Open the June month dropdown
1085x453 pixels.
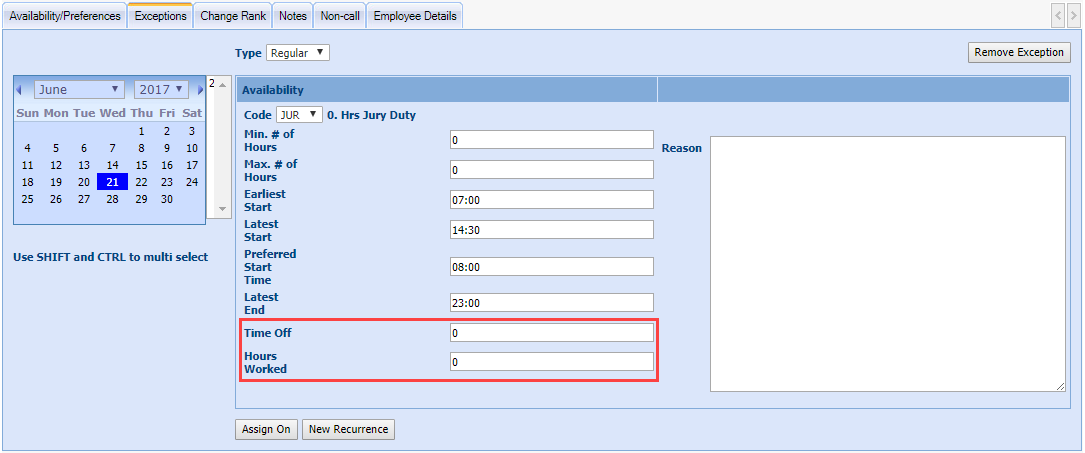click(x=79, y=90)
